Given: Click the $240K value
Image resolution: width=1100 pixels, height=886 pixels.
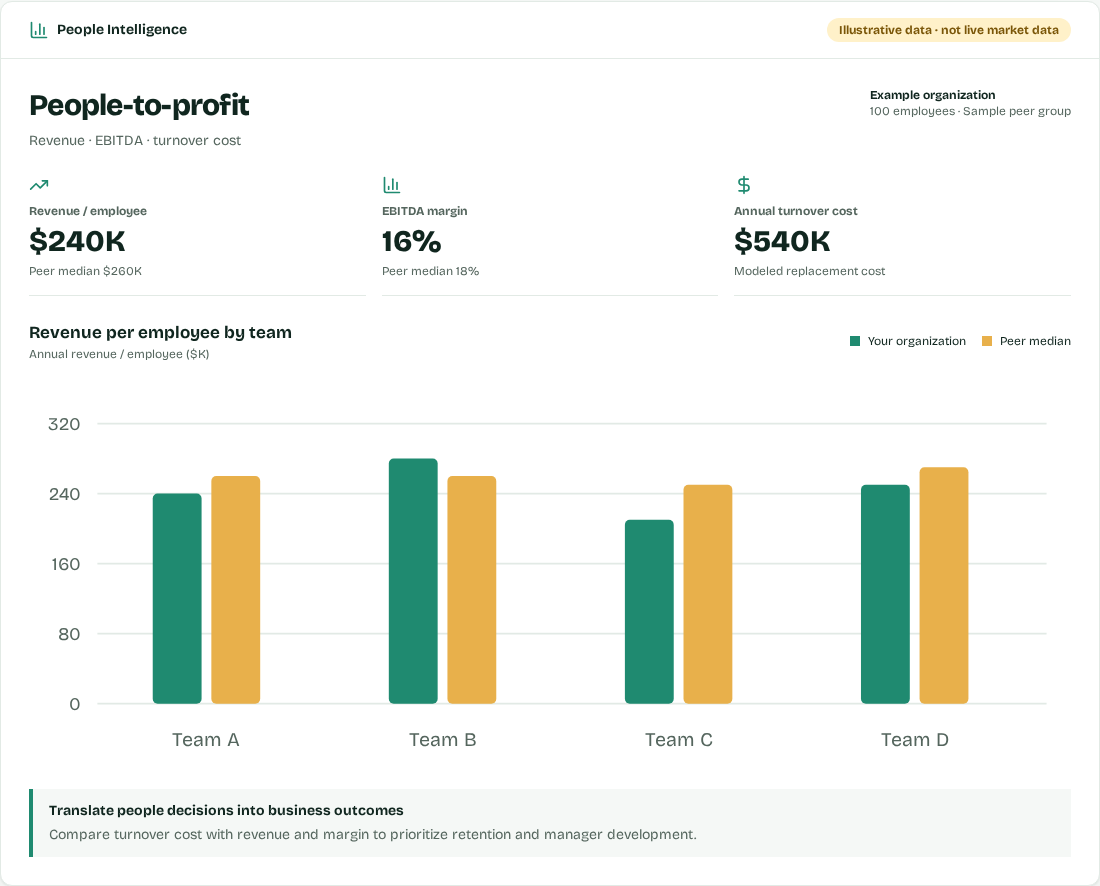Looking at the screenshot, I should 77,241.
